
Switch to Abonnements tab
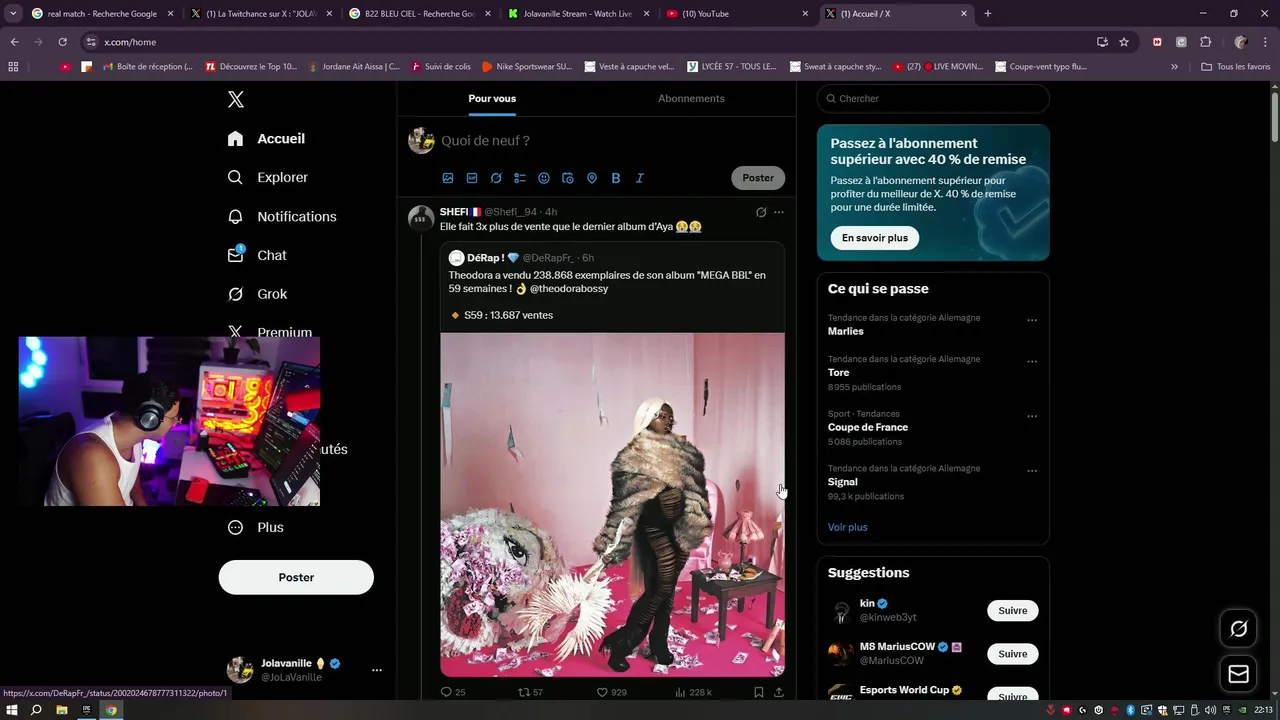click(x=691, y=98)
